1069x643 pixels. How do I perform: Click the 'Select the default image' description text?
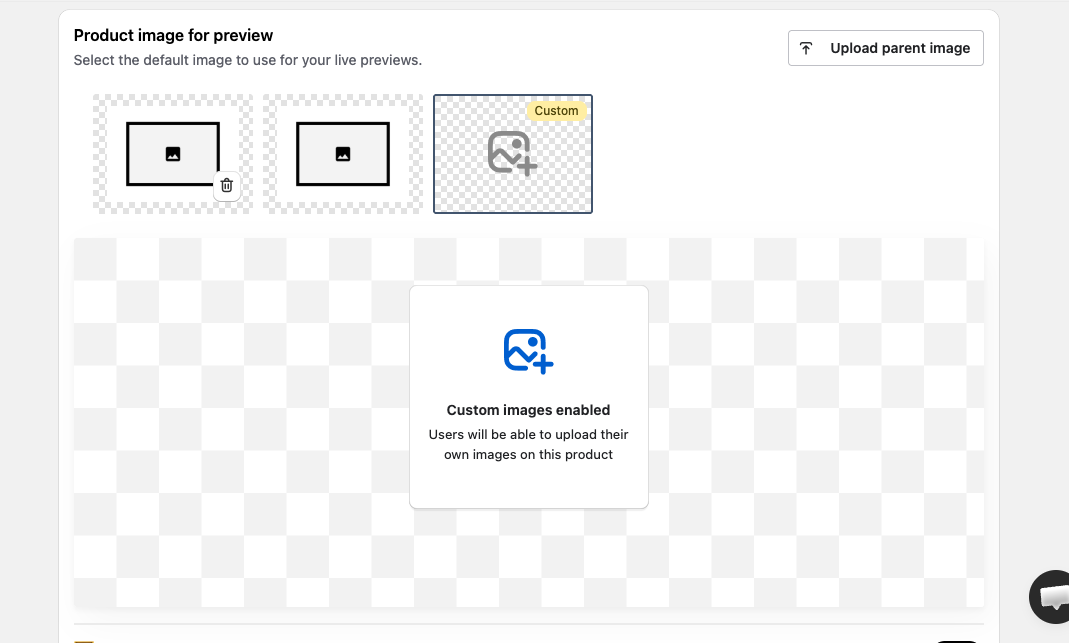tap(247, 60)
